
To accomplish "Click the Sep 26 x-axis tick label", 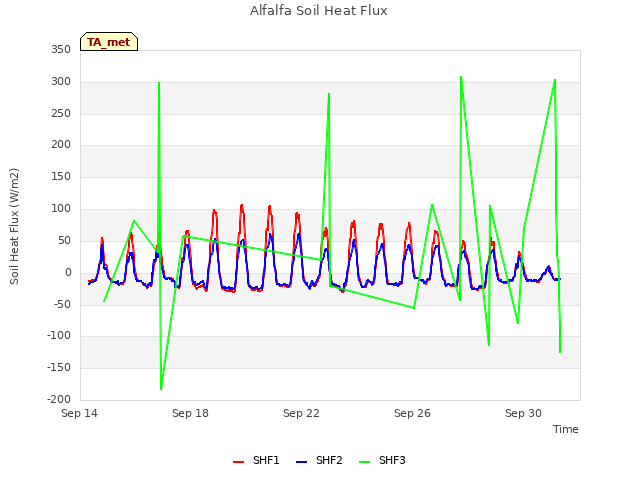I will coord(412,413).
